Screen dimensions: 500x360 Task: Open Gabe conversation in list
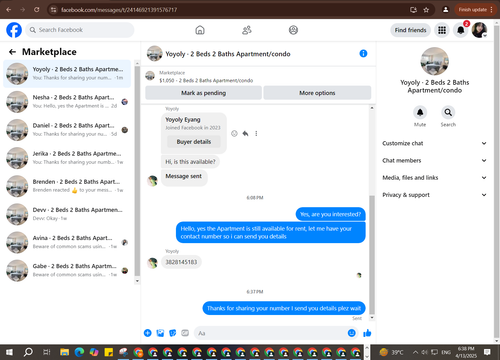67,271
